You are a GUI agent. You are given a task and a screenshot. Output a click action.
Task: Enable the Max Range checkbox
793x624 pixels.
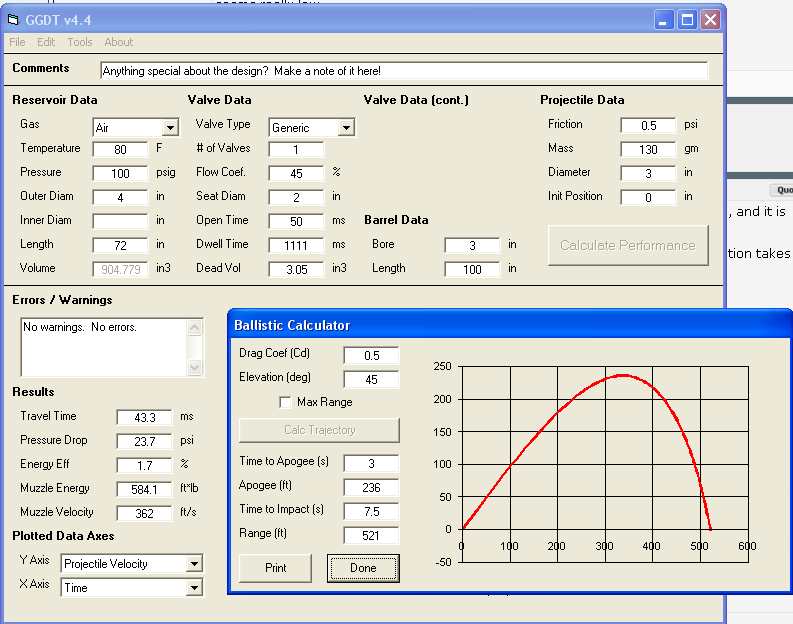tap(285, 402)
